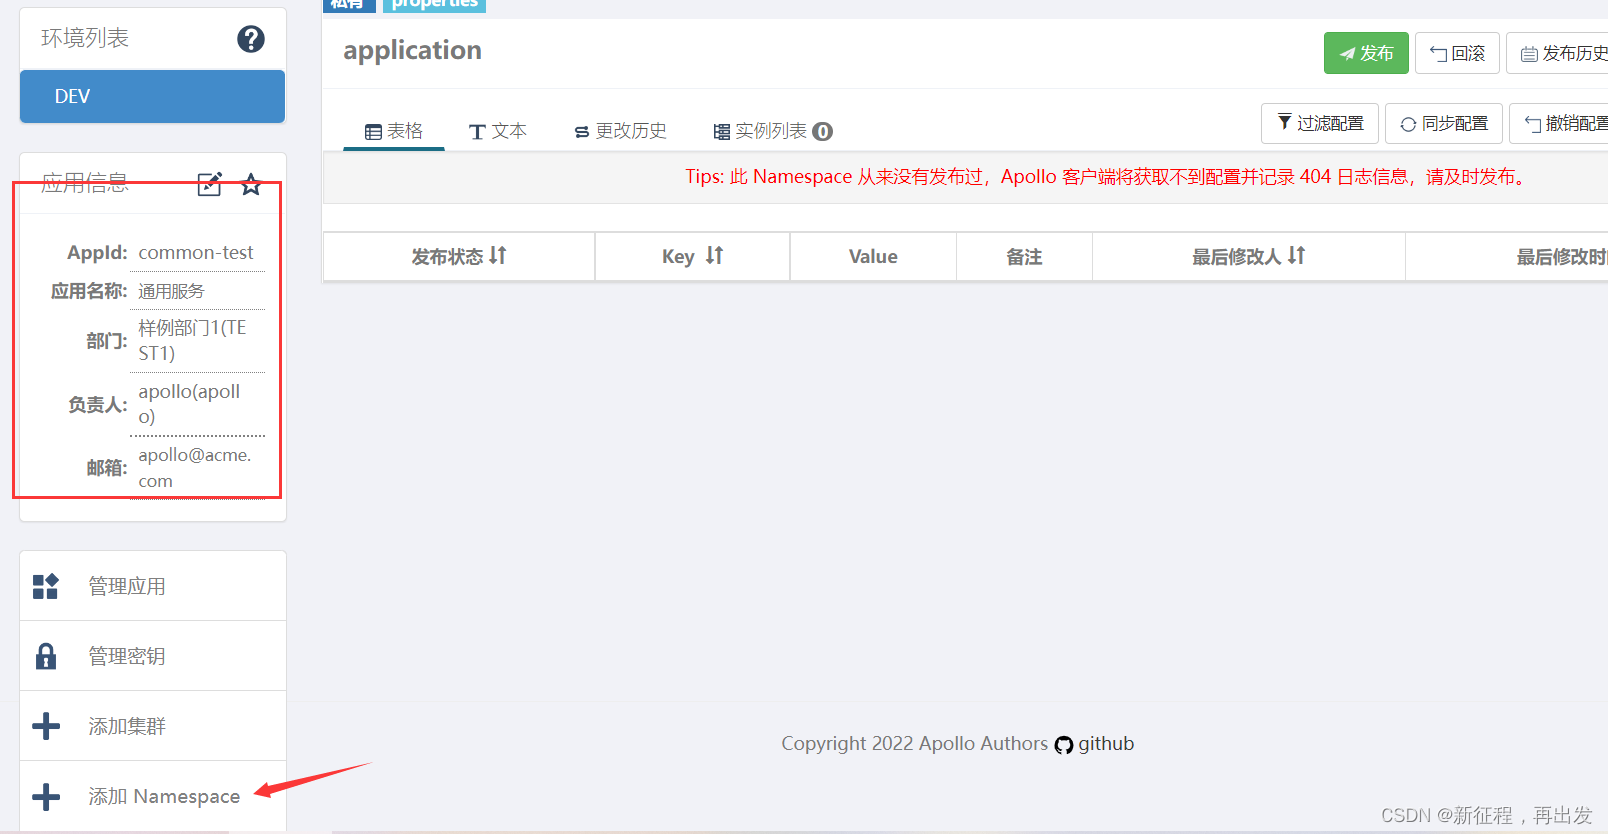
Task: Click the application namespace title
Action: (x=412, y=51)
